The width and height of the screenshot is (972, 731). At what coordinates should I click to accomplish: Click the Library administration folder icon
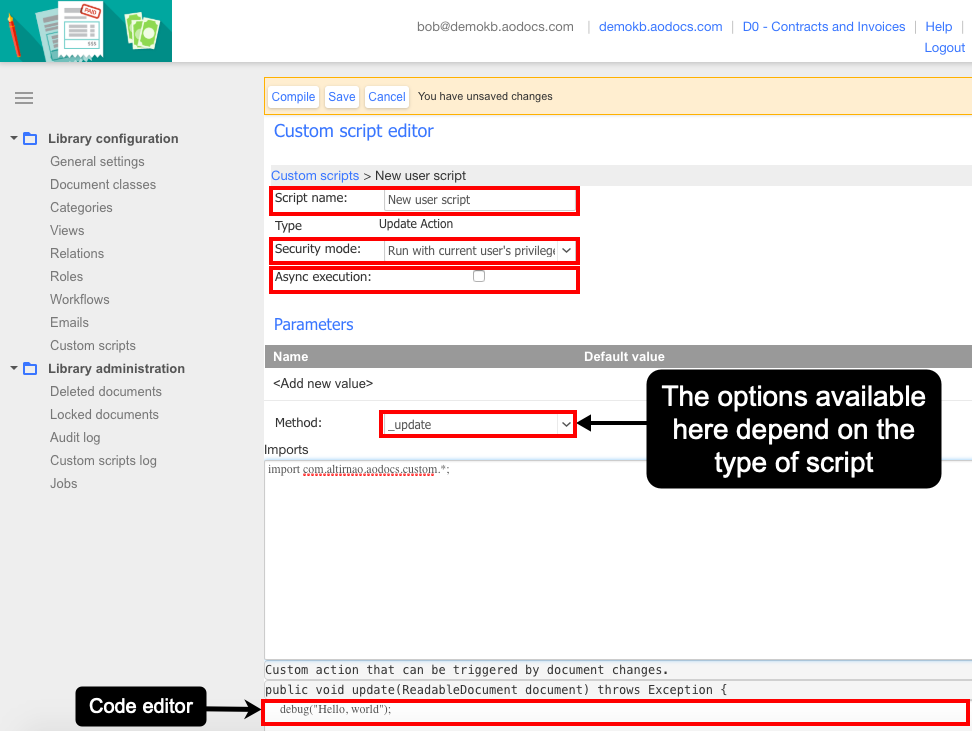[30, 368]
